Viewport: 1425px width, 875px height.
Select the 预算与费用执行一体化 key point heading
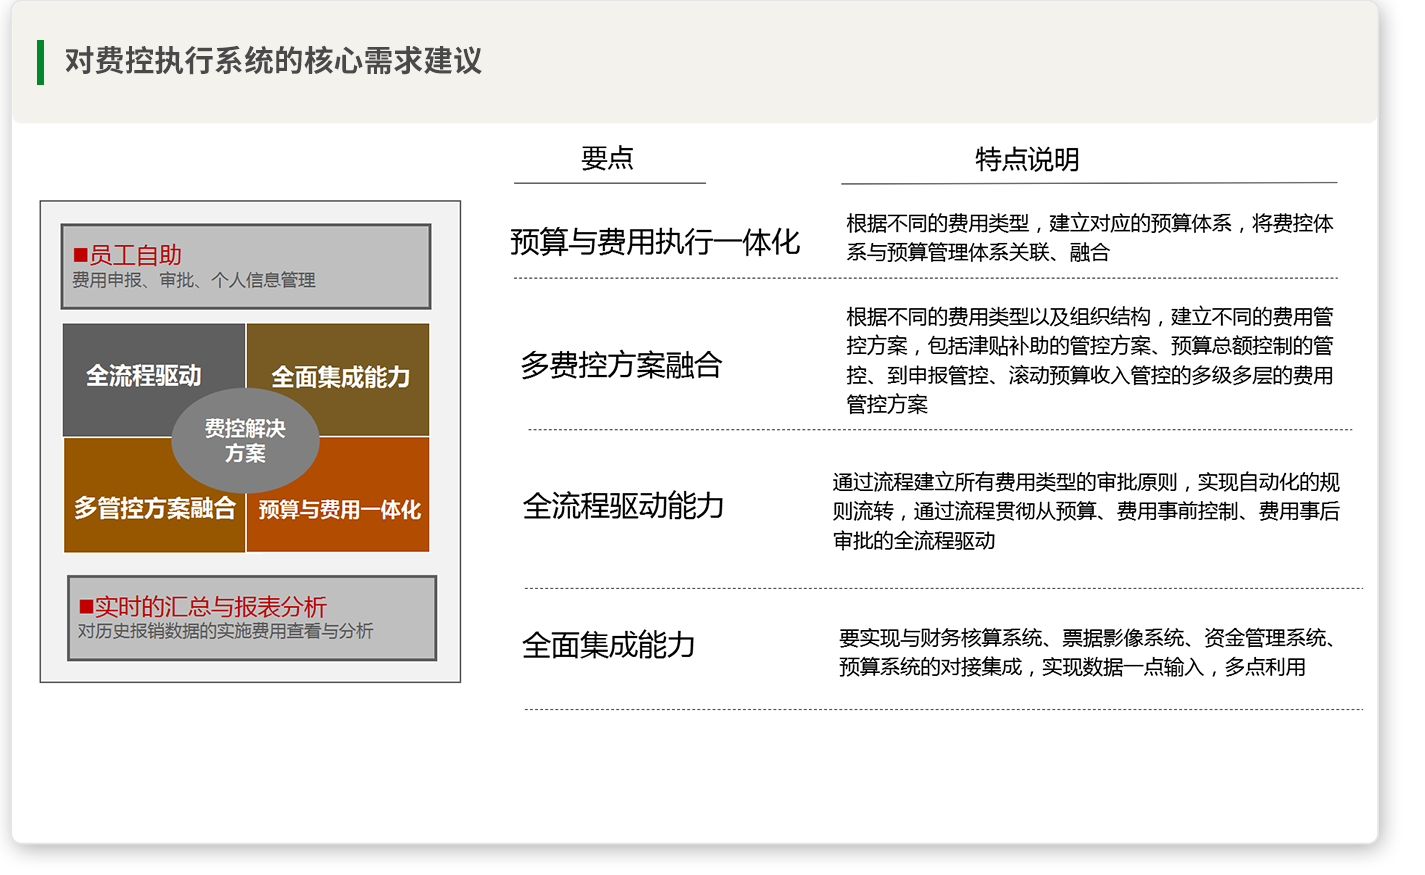pyautogui.click(x=655, y=242)
